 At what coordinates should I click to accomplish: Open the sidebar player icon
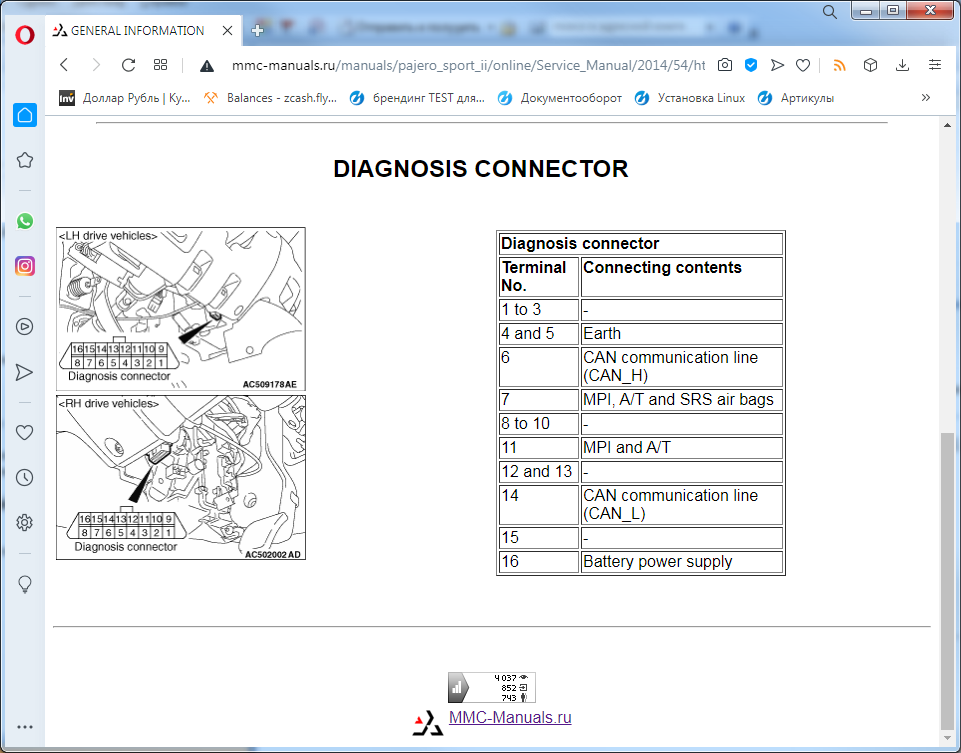[25, 325]
